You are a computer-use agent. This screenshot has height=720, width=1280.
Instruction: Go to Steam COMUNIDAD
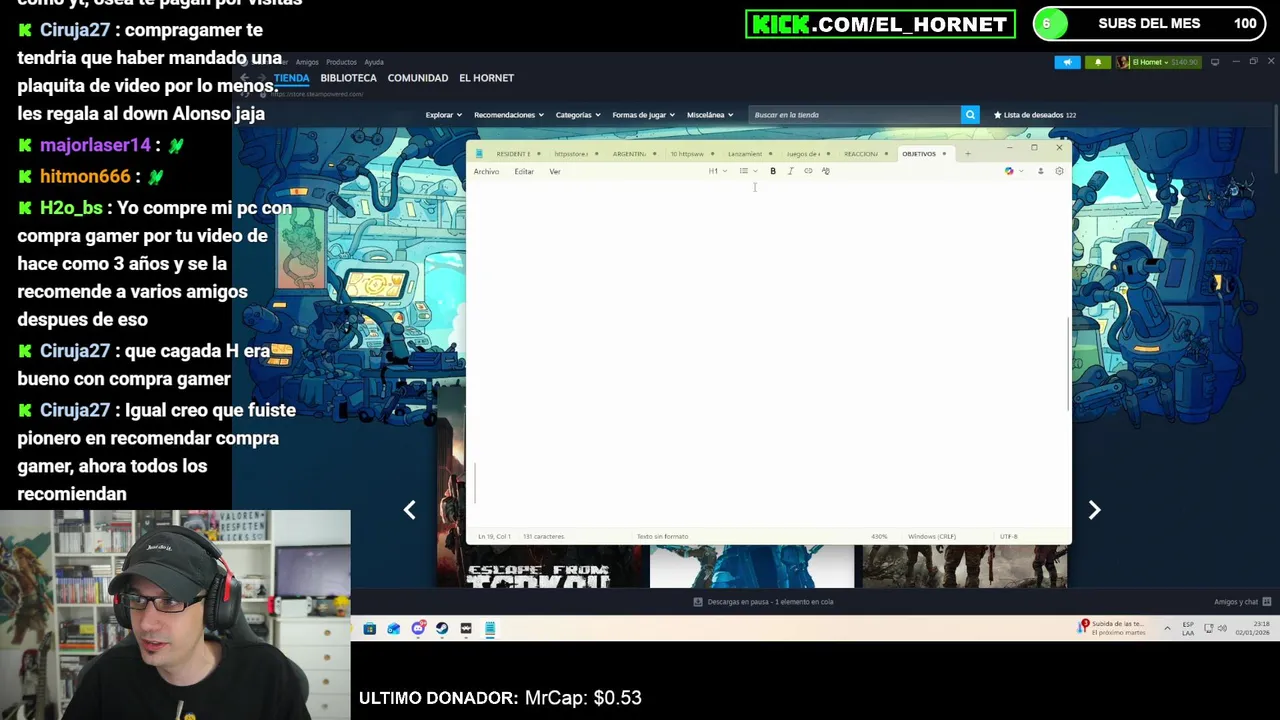pos(418,78)
